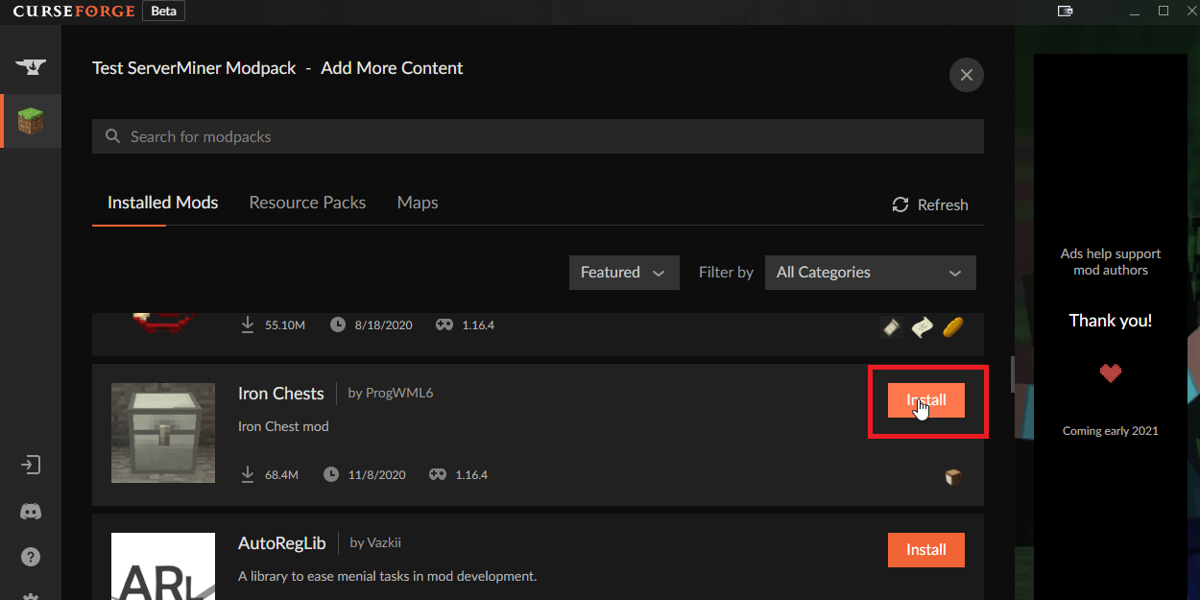The width and height of the screenshot is (1200, 600).
Task: Click "Test ServerMiner Modpack" title text
Action: 194,68
